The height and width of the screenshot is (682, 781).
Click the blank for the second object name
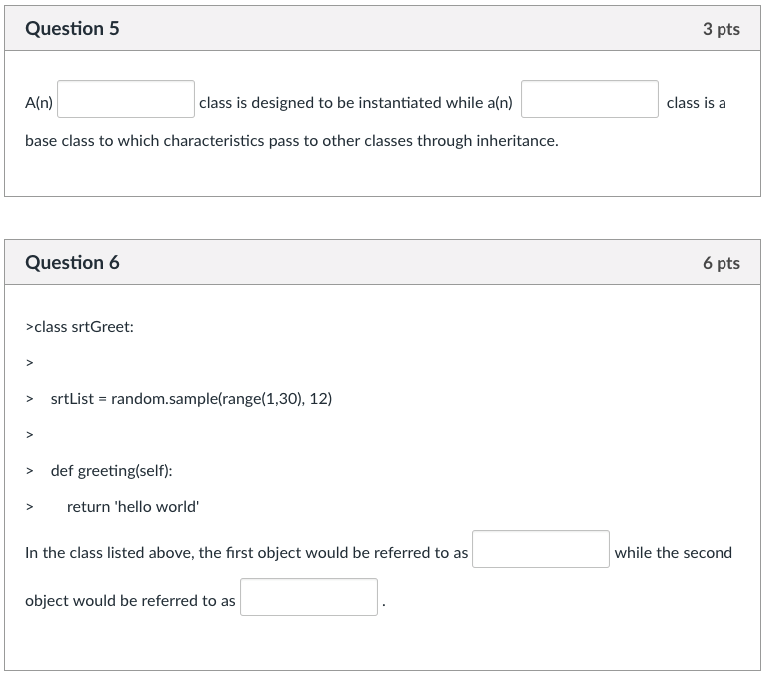308,597
